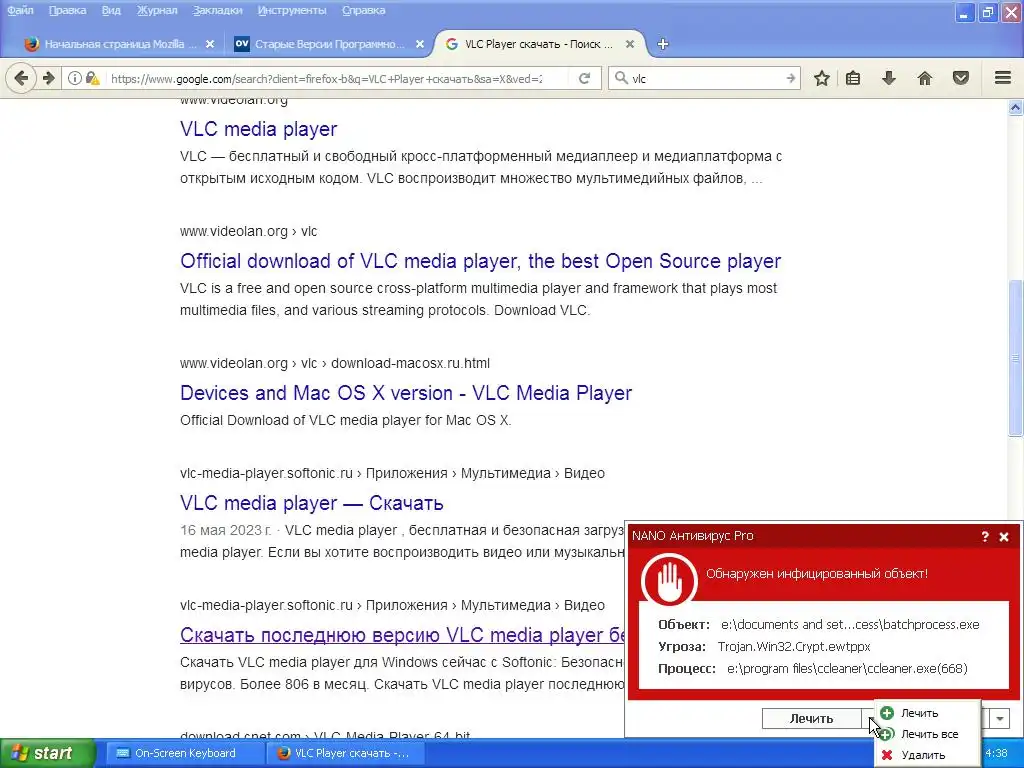Open the Файл menu

(x=20, y=10)
